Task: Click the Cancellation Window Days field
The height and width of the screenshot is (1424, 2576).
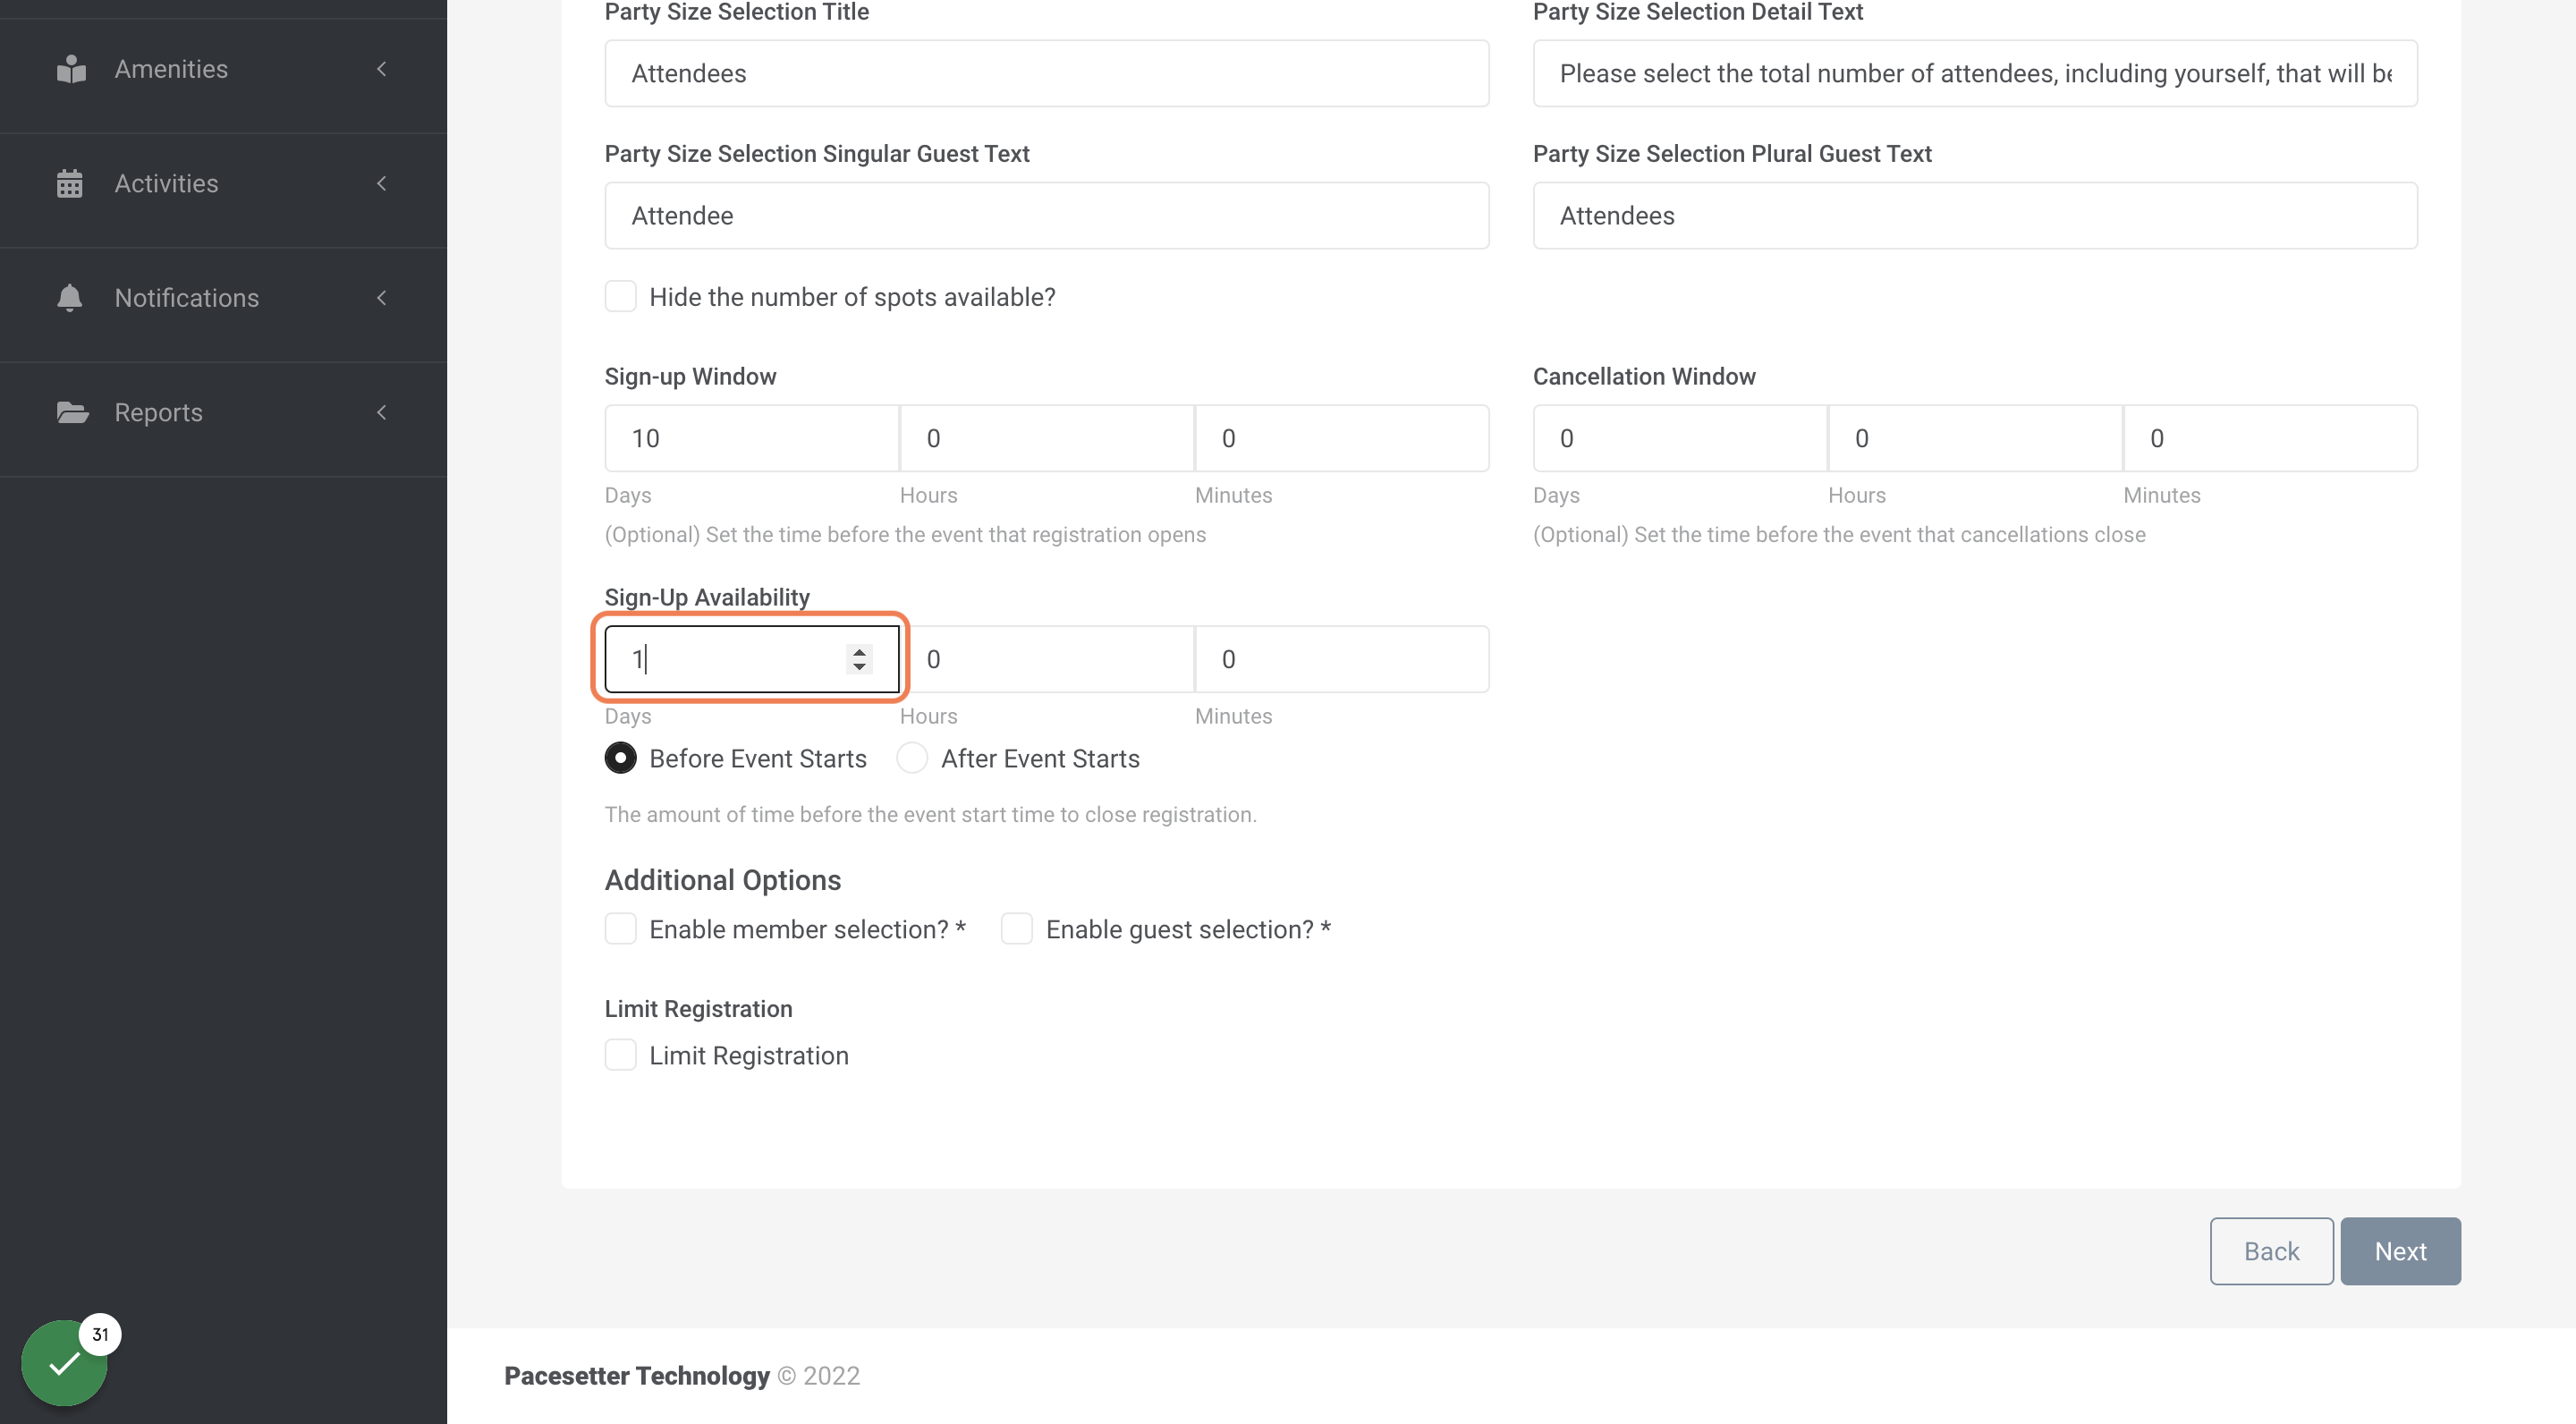Action: (1680, 438)
